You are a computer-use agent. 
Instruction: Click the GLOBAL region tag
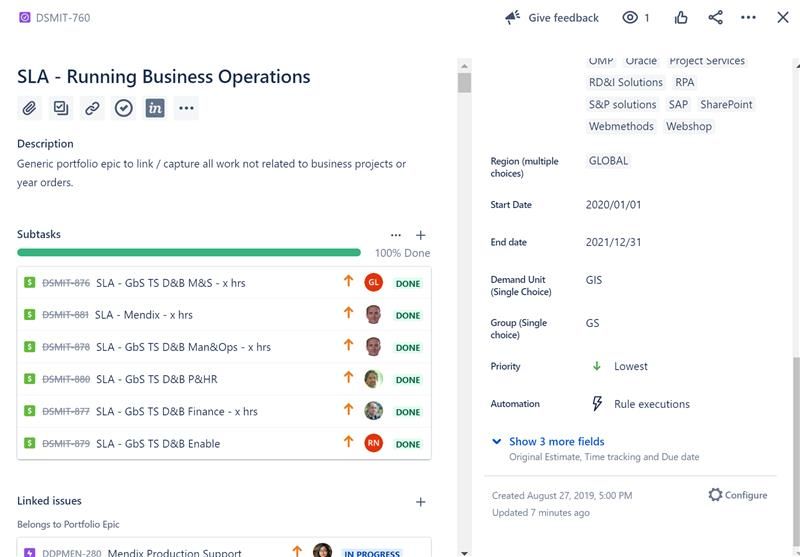[x=608, y=161]
